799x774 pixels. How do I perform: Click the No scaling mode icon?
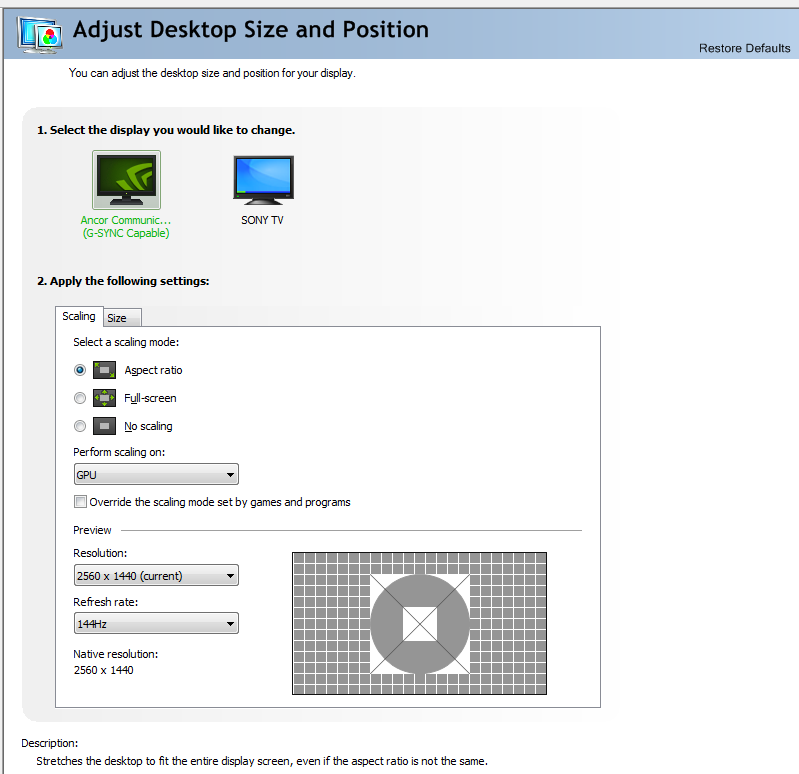pyautogui.click(x=104, y=426)
